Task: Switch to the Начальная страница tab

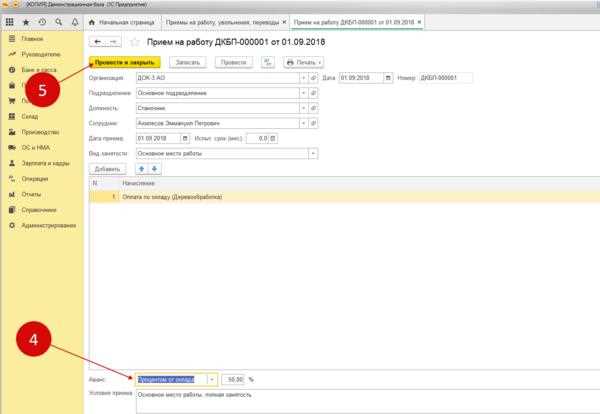Action: (122, 23)
